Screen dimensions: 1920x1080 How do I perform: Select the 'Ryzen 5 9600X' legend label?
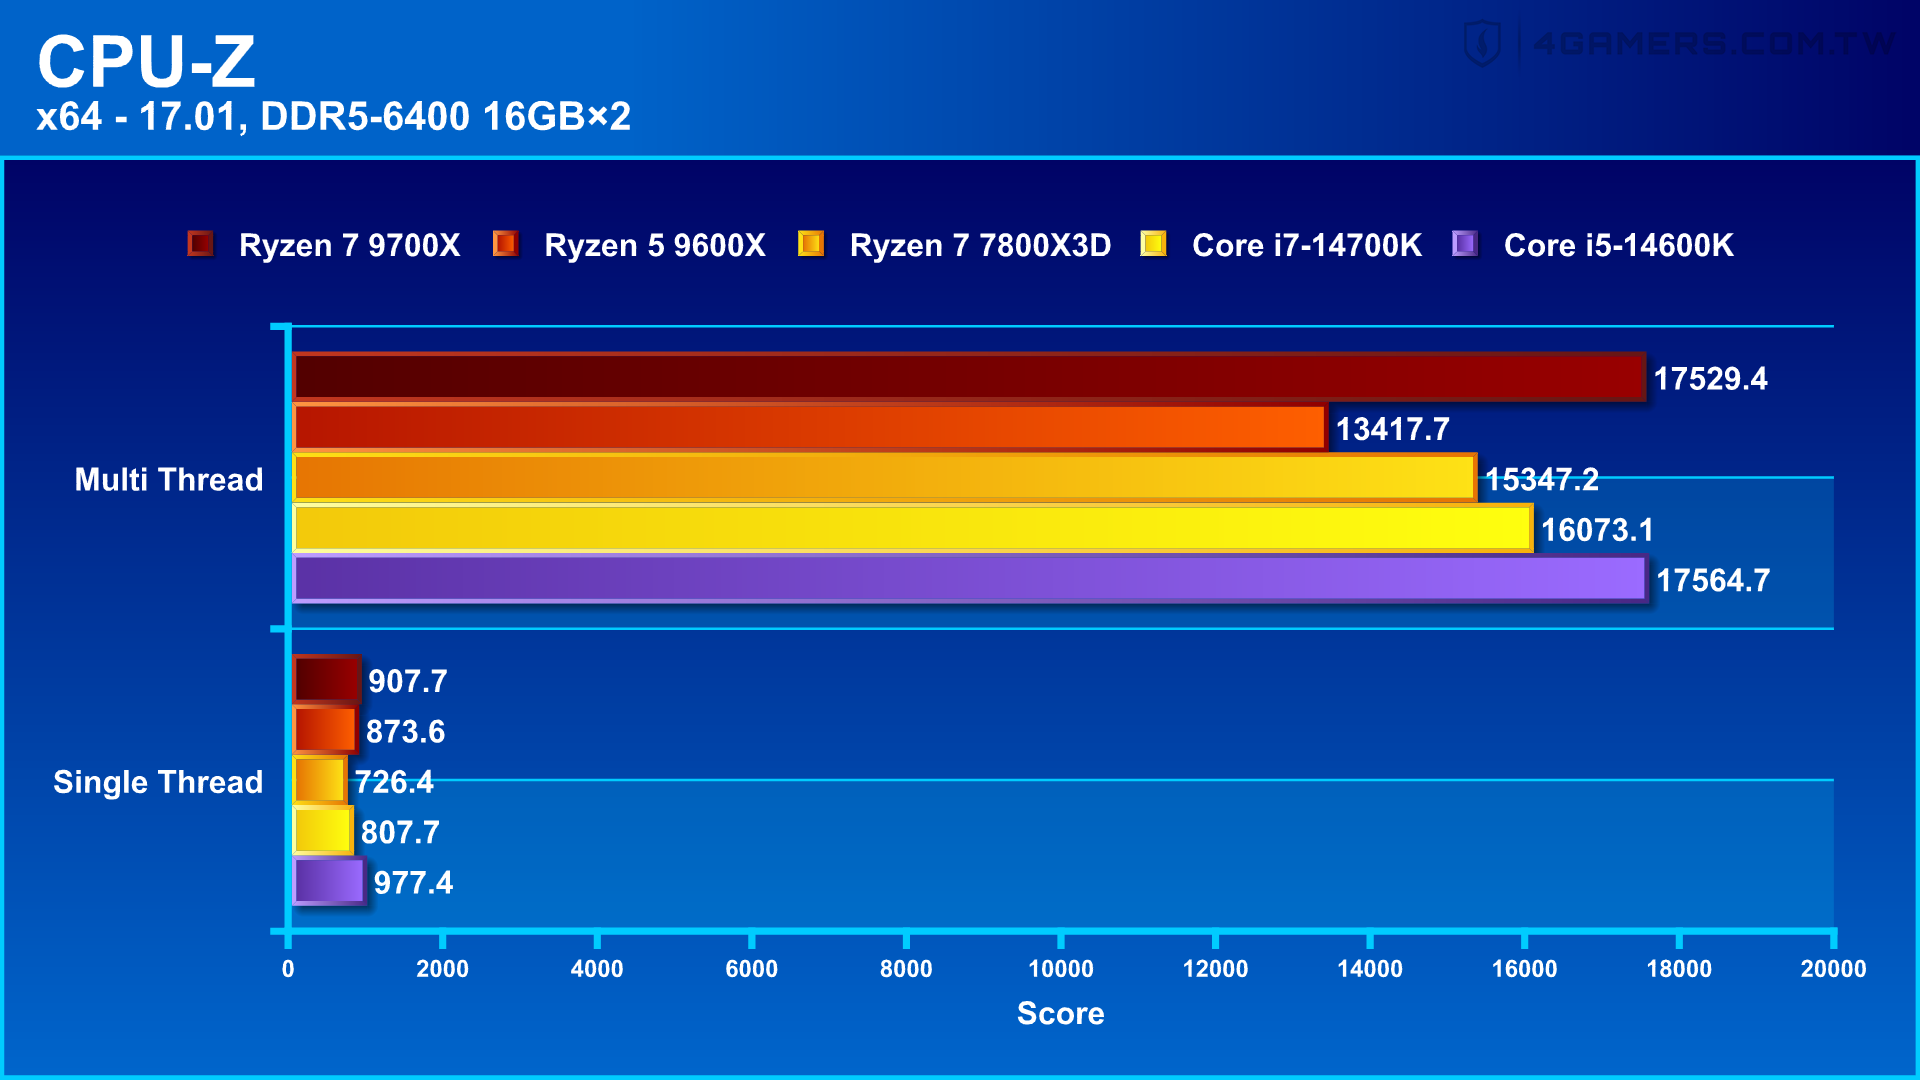pos(655,245)
